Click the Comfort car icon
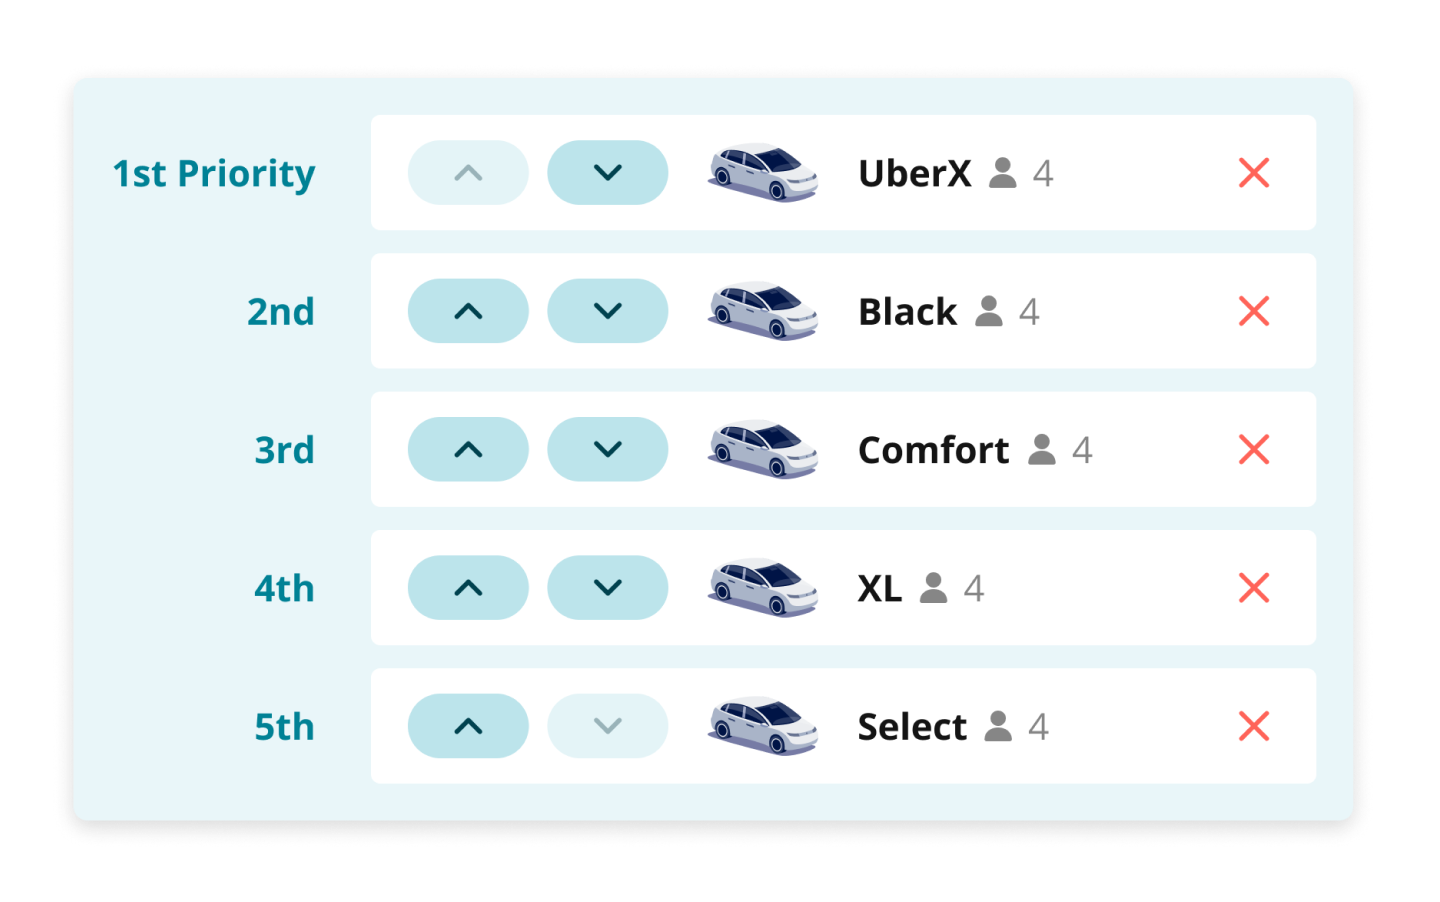This screenshot has width=1440, height=902. (x=763, y=450)
